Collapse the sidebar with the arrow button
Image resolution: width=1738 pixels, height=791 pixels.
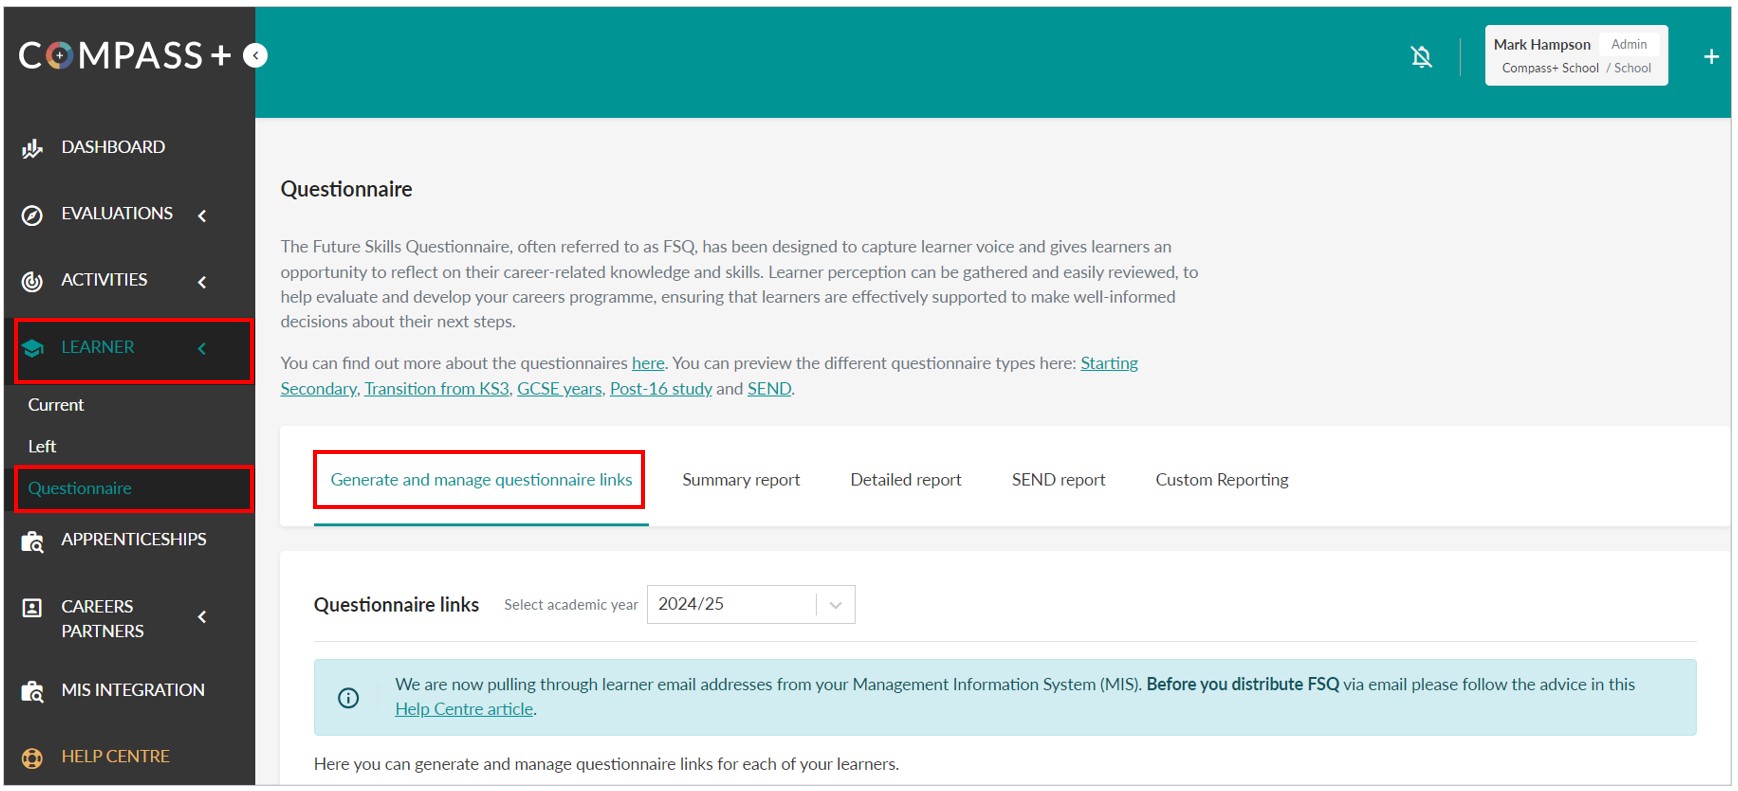click(x=256, y=55)
